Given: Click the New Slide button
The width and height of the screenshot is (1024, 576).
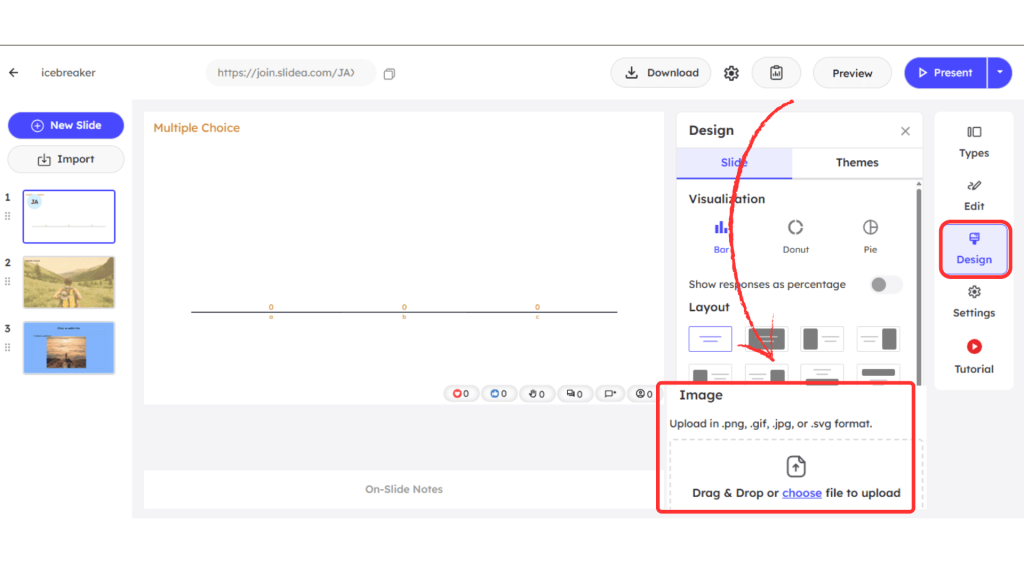Looking at the screenshot, I should coord(65,124).
